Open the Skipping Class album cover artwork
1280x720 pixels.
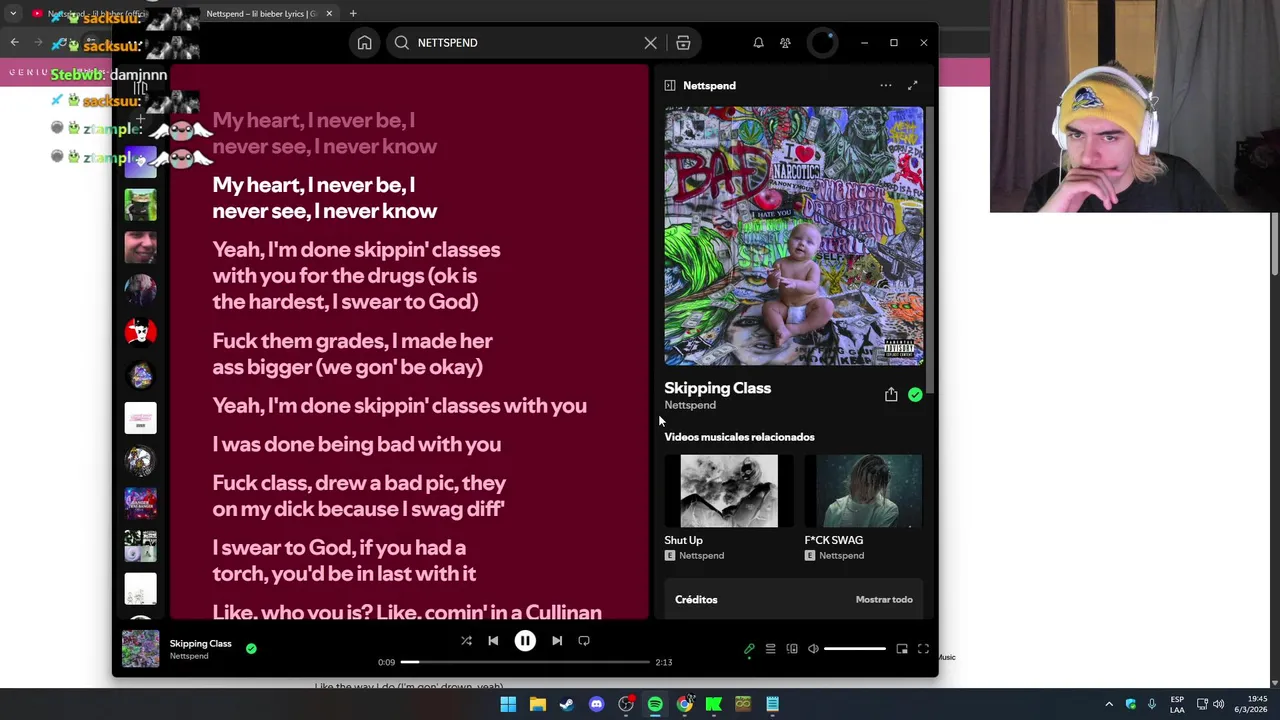click(x=794, y=236)
